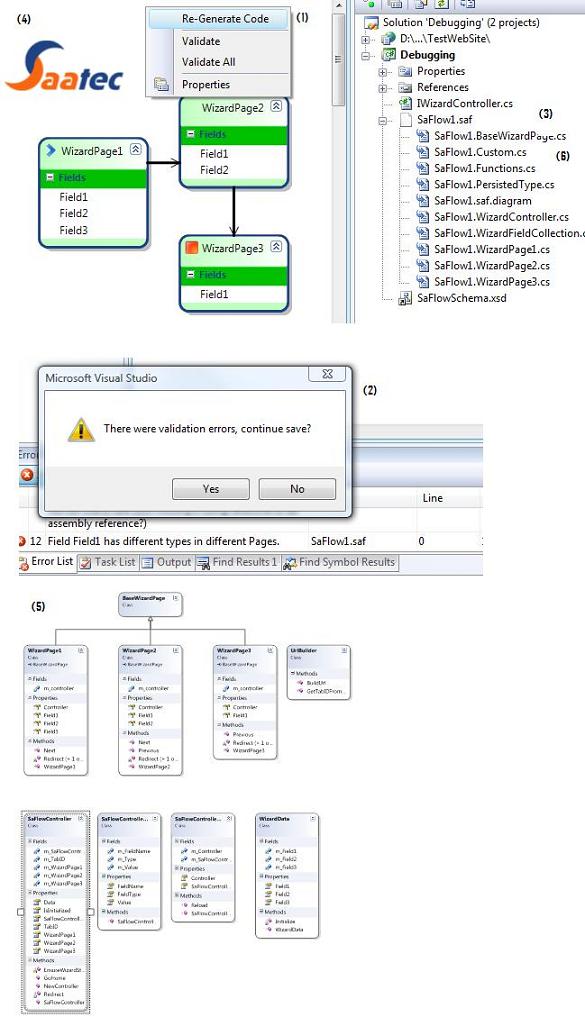Click the Debugging C# project icon
Screen dimensions: 585x1017
click(388, 54)
